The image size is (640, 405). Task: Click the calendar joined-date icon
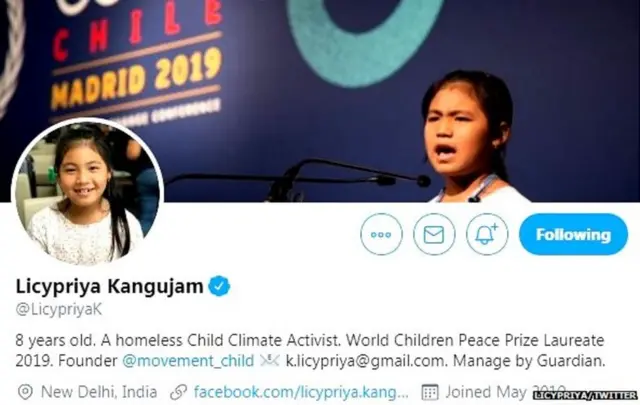point(430,392)
